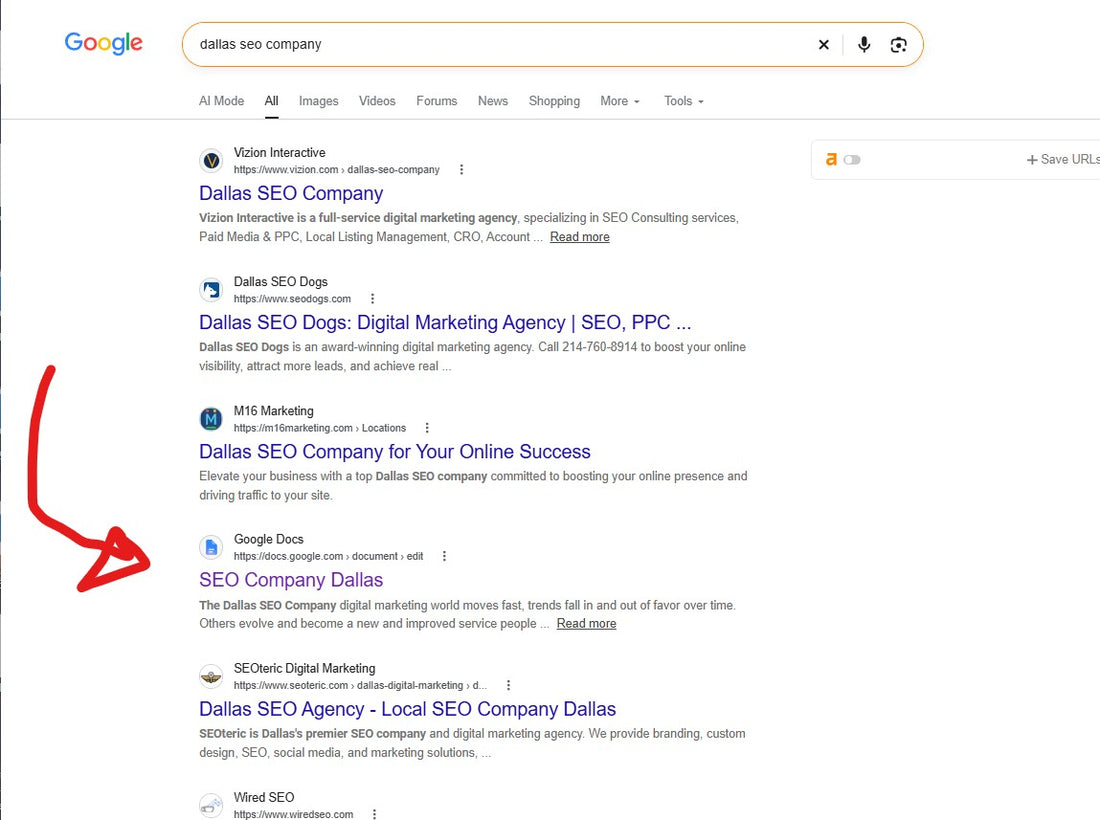Switch to the Videos tab

(x=377, y=101)
